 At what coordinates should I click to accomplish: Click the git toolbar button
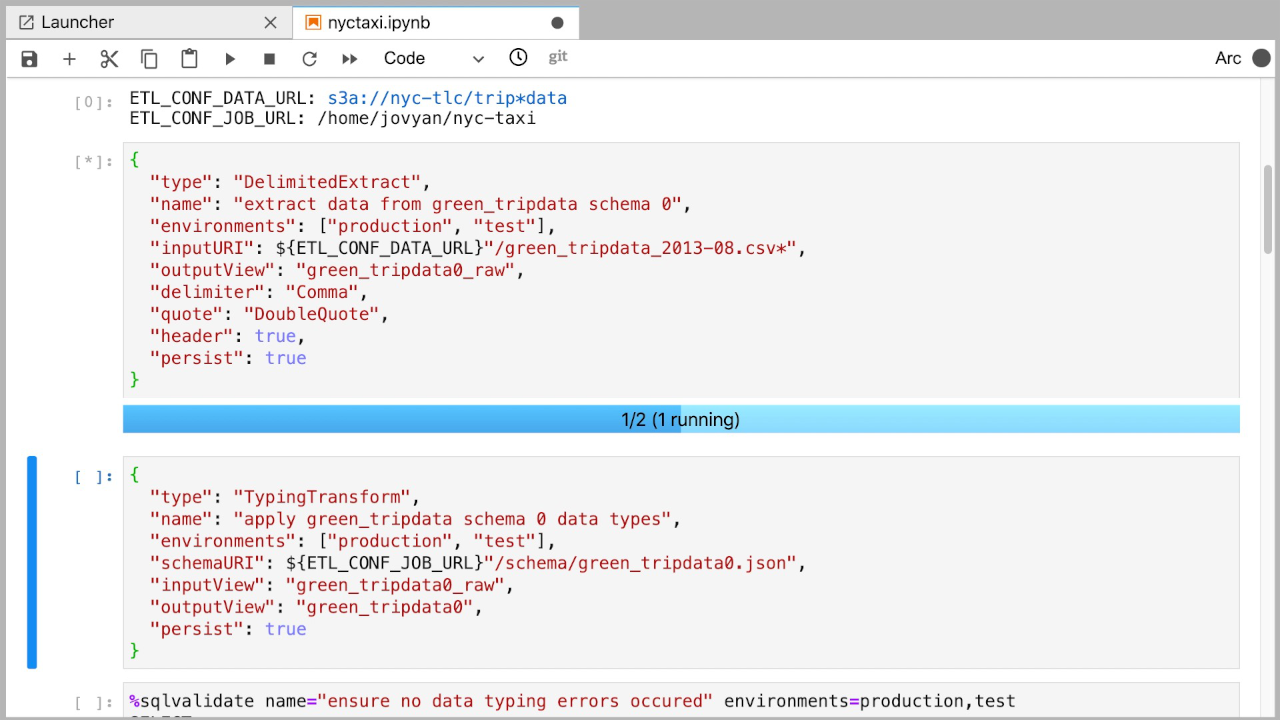click(558, 57)
